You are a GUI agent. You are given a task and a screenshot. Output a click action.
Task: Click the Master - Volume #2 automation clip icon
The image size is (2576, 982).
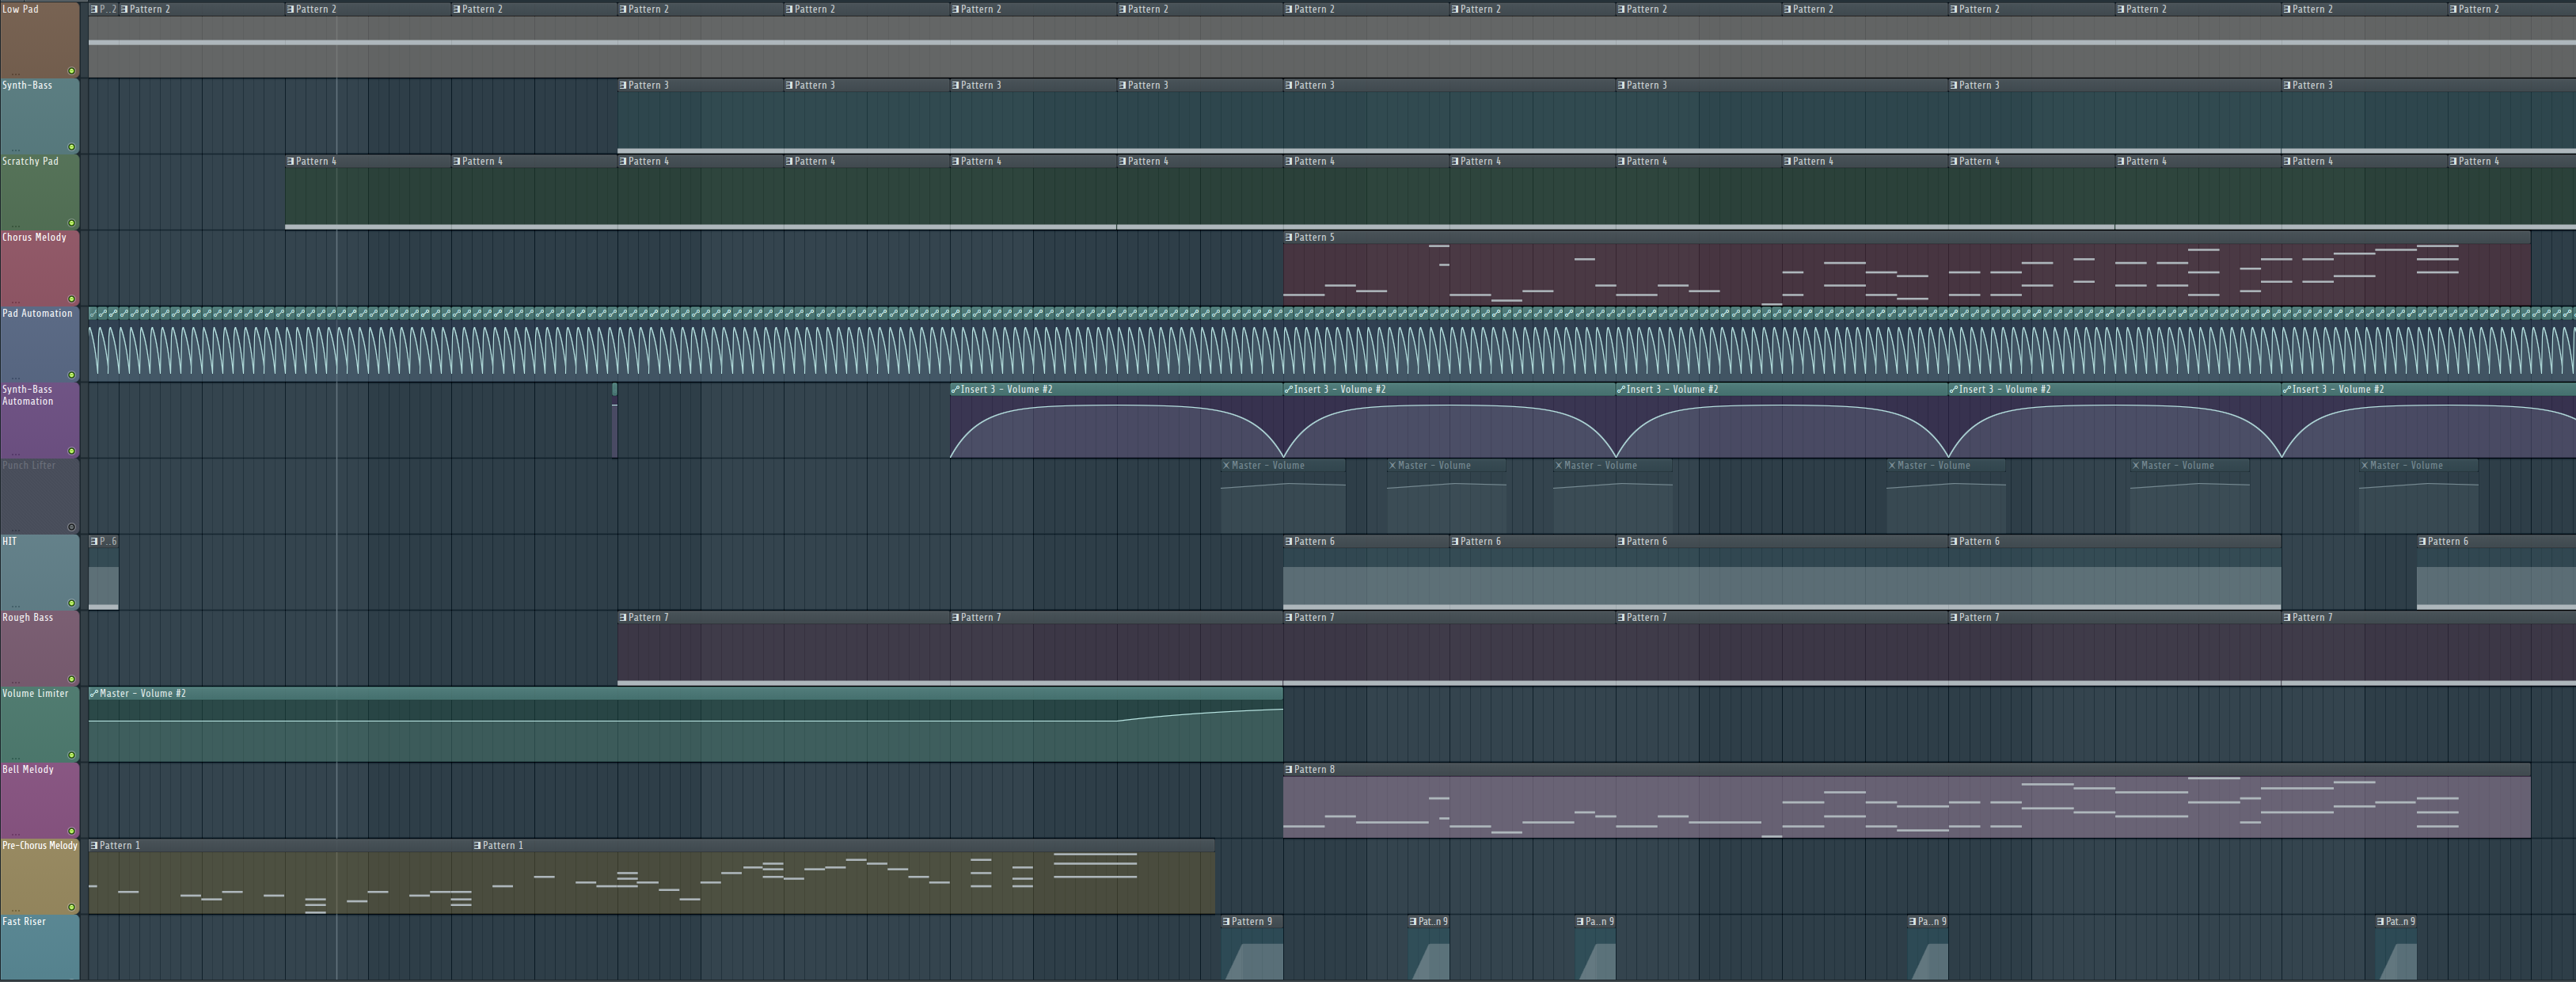tap(94, 693)
